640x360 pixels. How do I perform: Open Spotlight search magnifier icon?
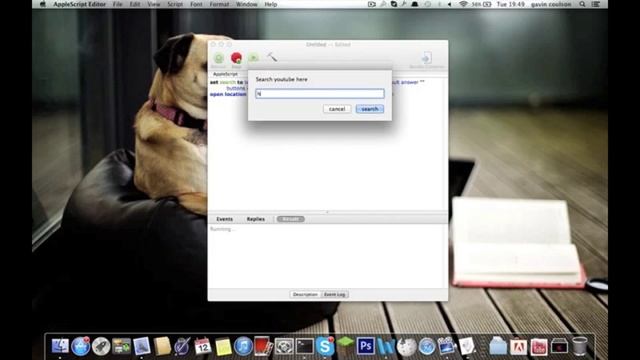coord(582,4)
